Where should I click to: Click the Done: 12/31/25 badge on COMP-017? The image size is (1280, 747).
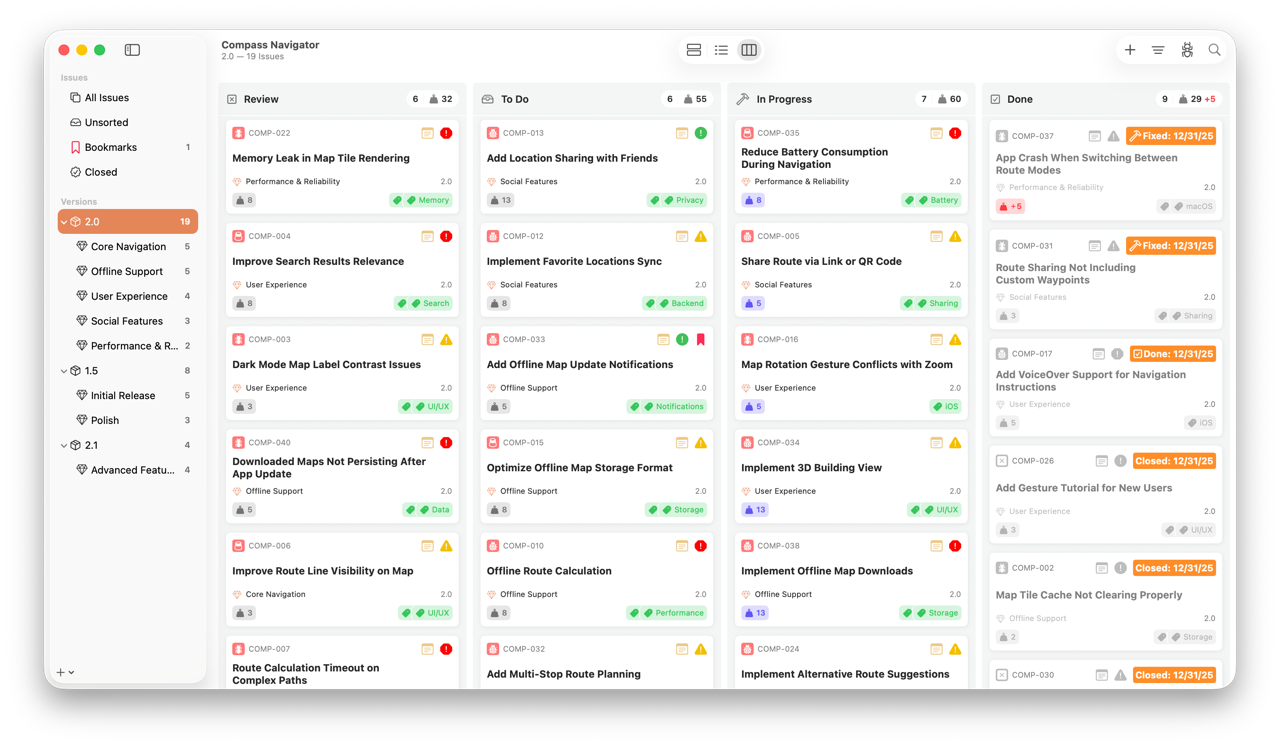1173,354
